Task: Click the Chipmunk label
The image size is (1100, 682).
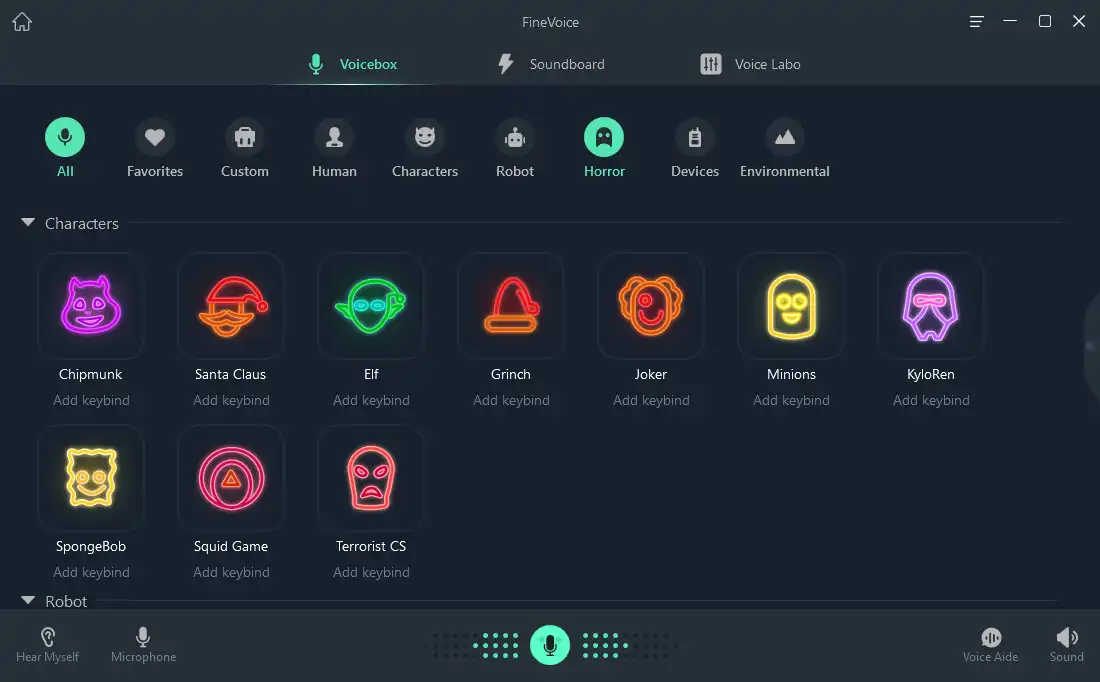Action: tap(90, 374)
